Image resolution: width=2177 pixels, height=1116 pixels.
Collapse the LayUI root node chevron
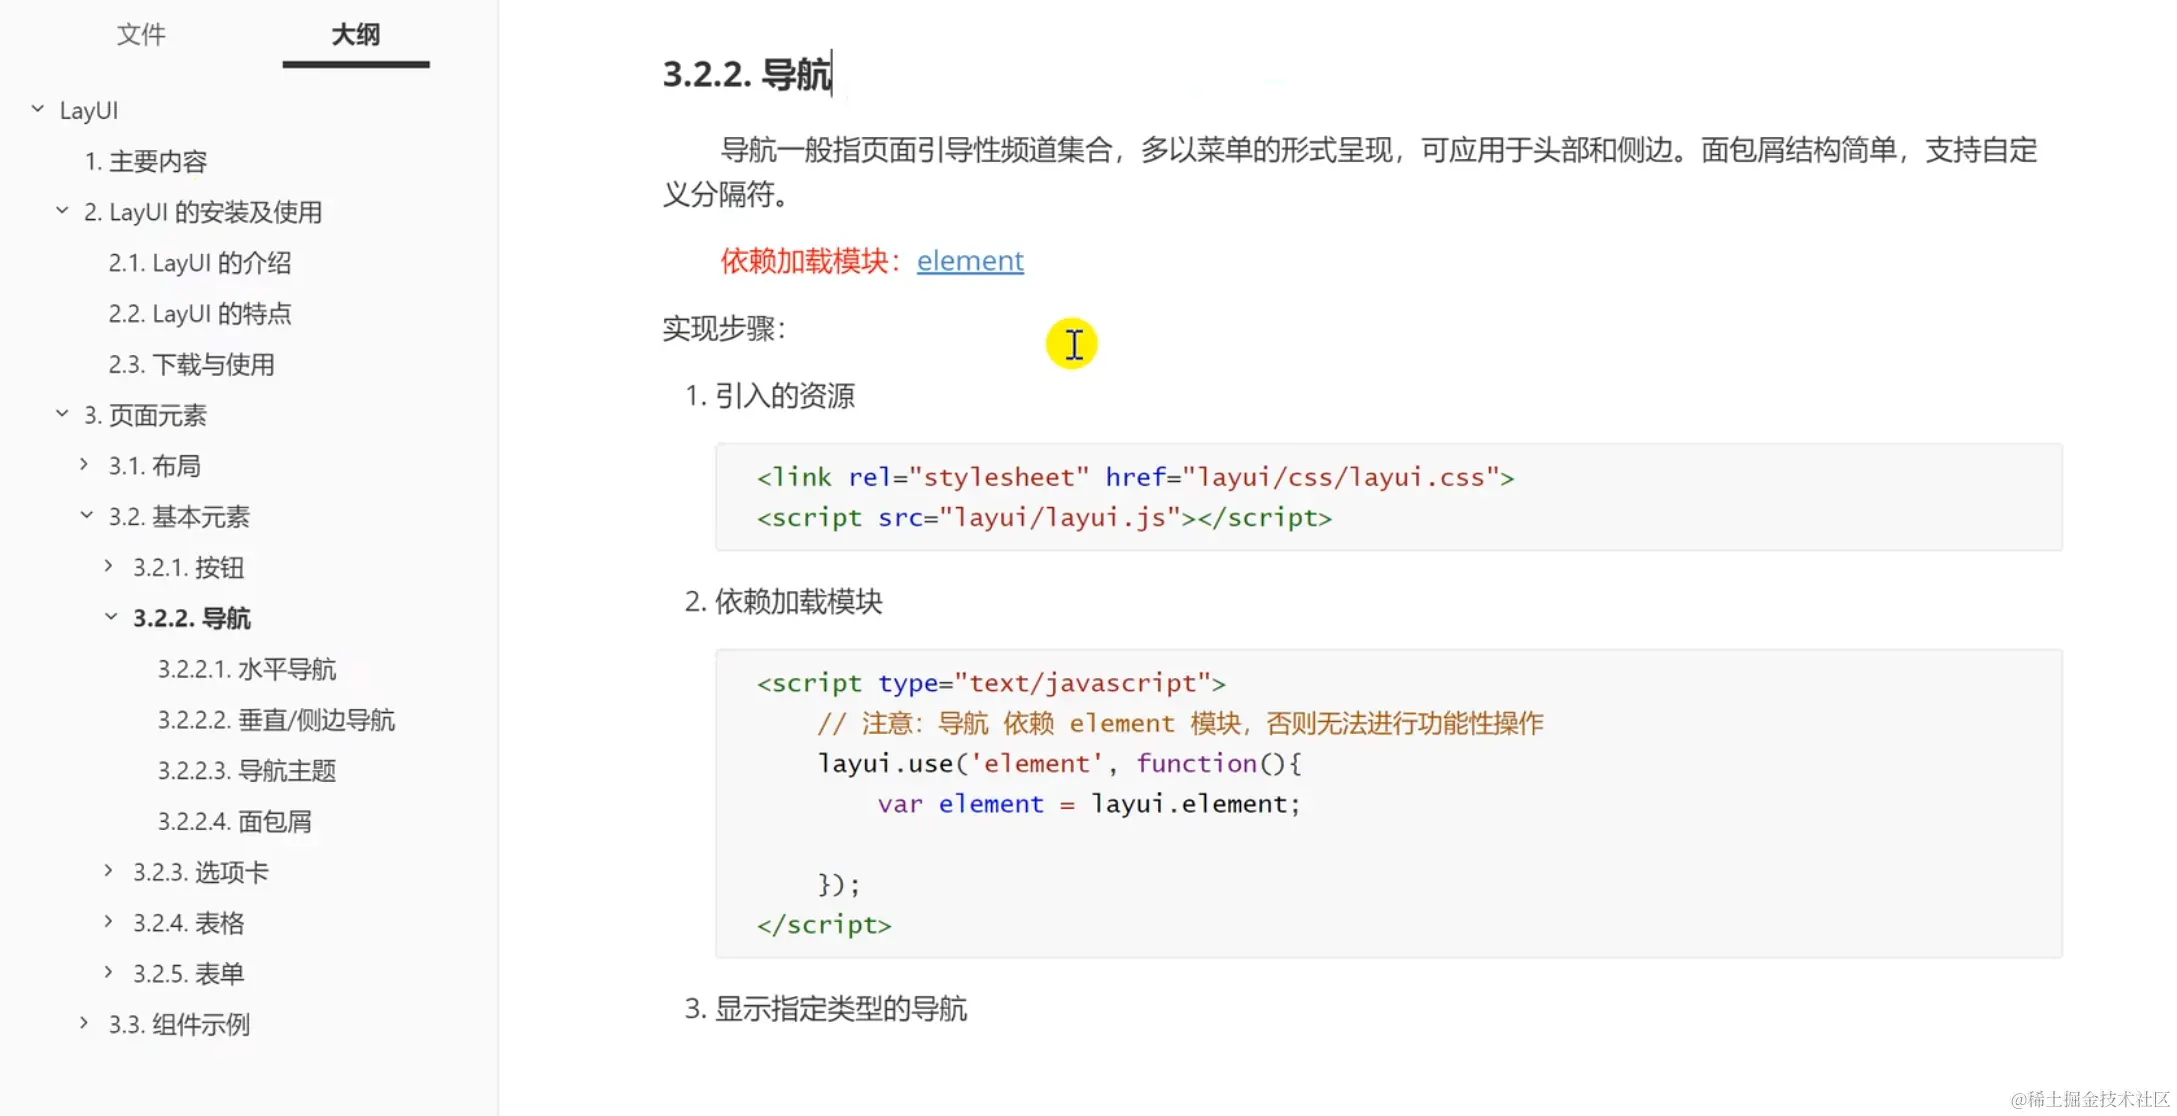click(37, 109)
